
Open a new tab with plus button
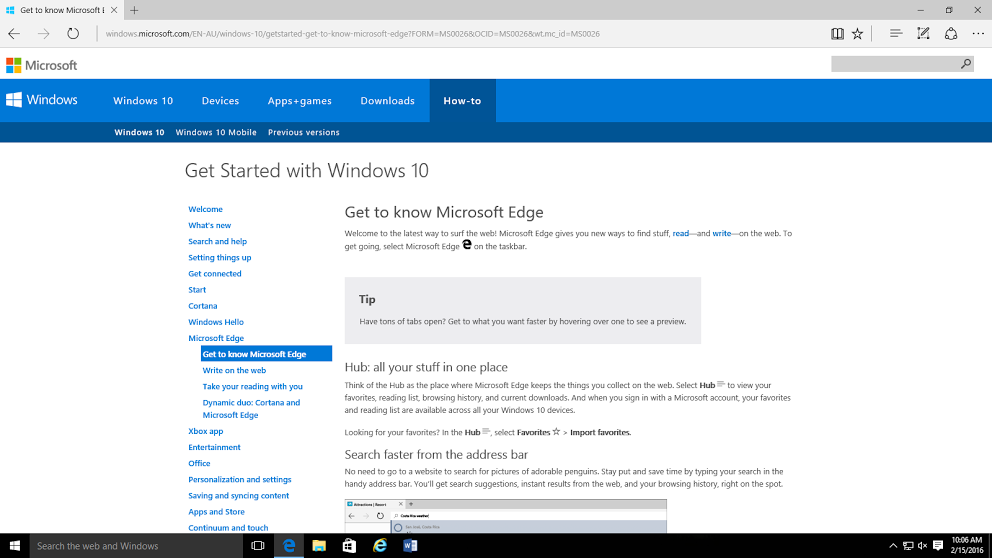pos(134,10)
